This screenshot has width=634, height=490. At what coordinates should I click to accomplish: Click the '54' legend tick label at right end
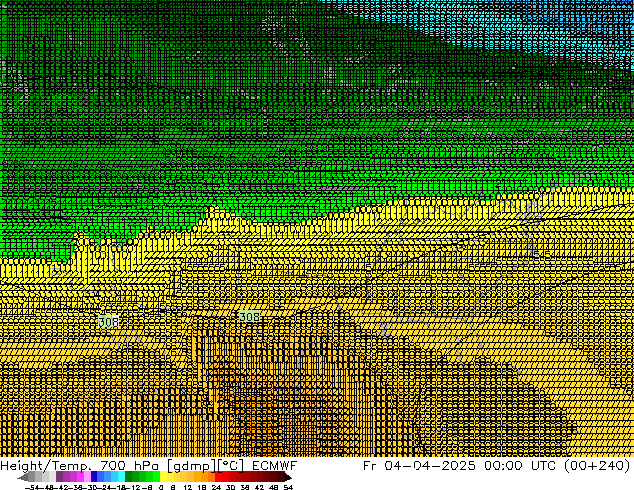click(x=287, y=487)
